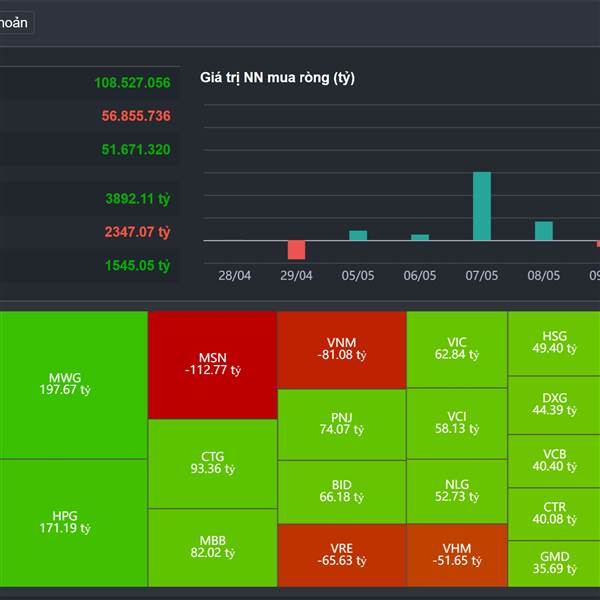The height and width of the screenshot is (600, 600).
Task: Select the MWG 197.67 tỷ tile
Action: 72,384
